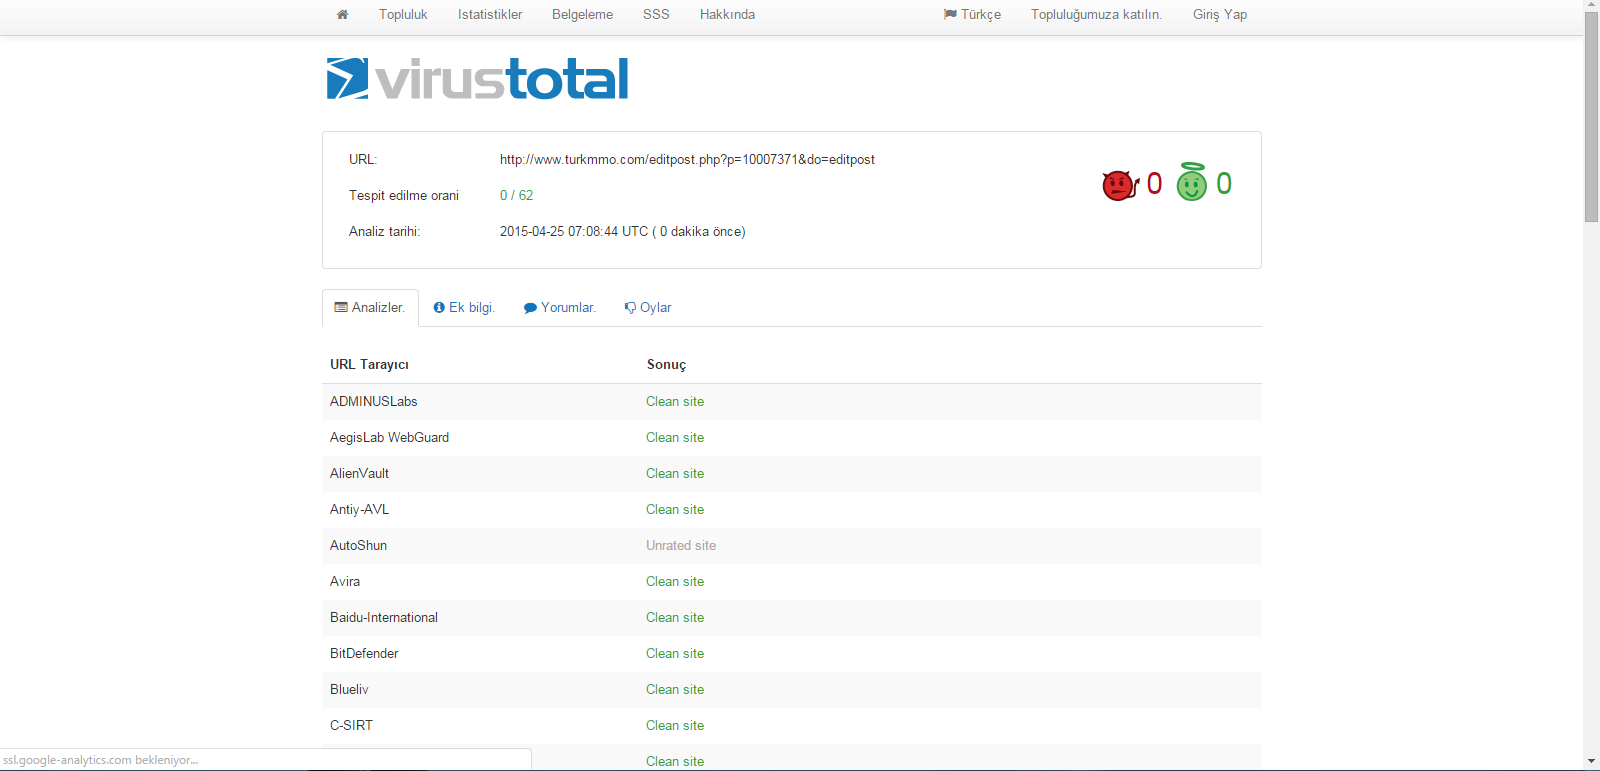Screen dimensions: 1600x771
Task: Switch to the Yorumlar tab
Action: pyautogui.click(x=560, y=308)
